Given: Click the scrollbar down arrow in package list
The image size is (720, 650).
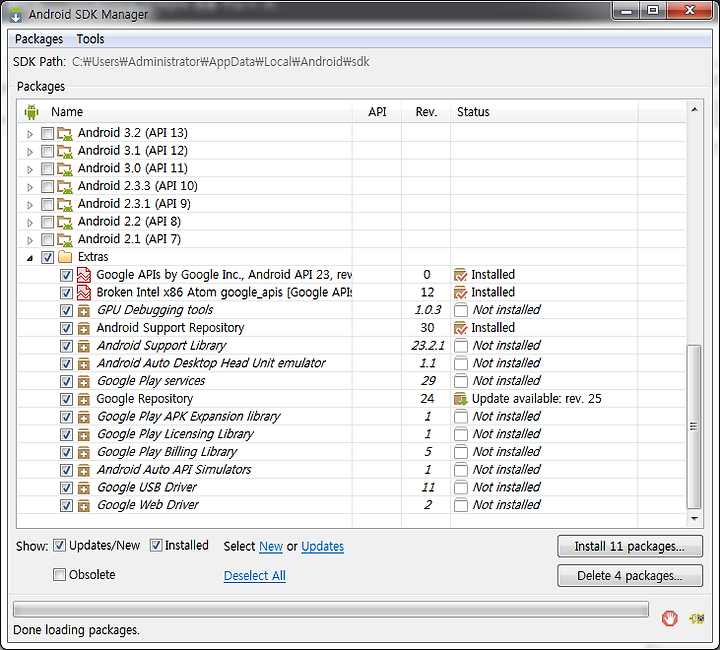Looking at the screenshot, I should click(694, 519).
